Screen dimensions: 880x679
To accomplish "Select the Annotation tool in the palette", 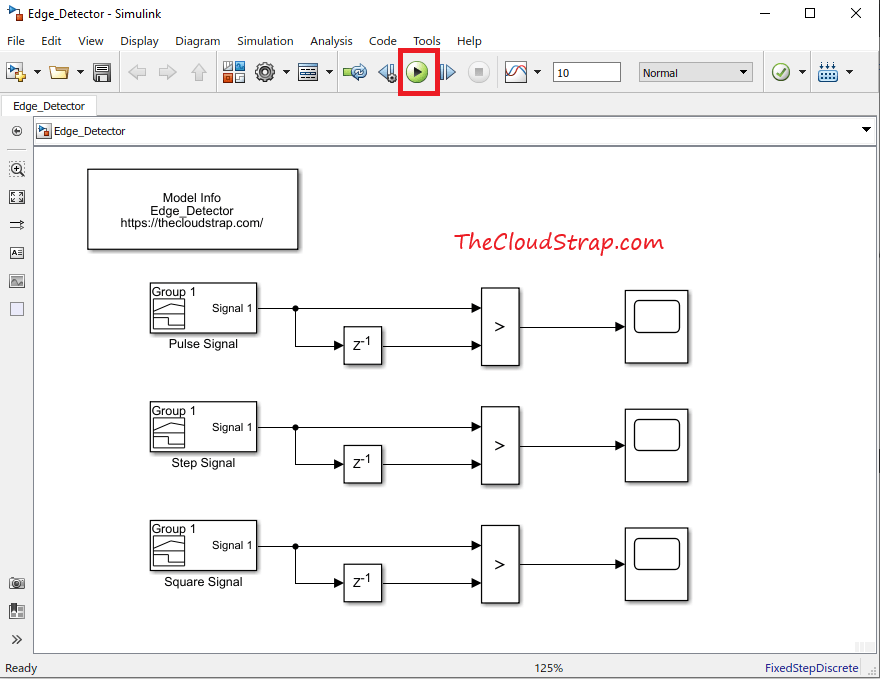I will (16, 253).
